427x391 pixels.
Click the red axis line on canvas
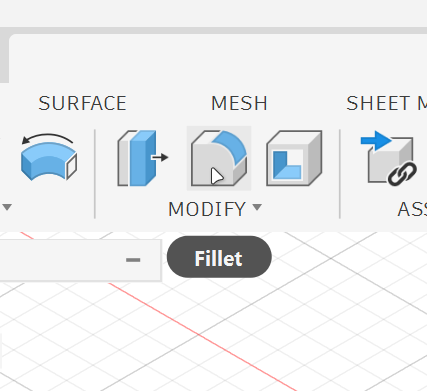pos(200,334)
